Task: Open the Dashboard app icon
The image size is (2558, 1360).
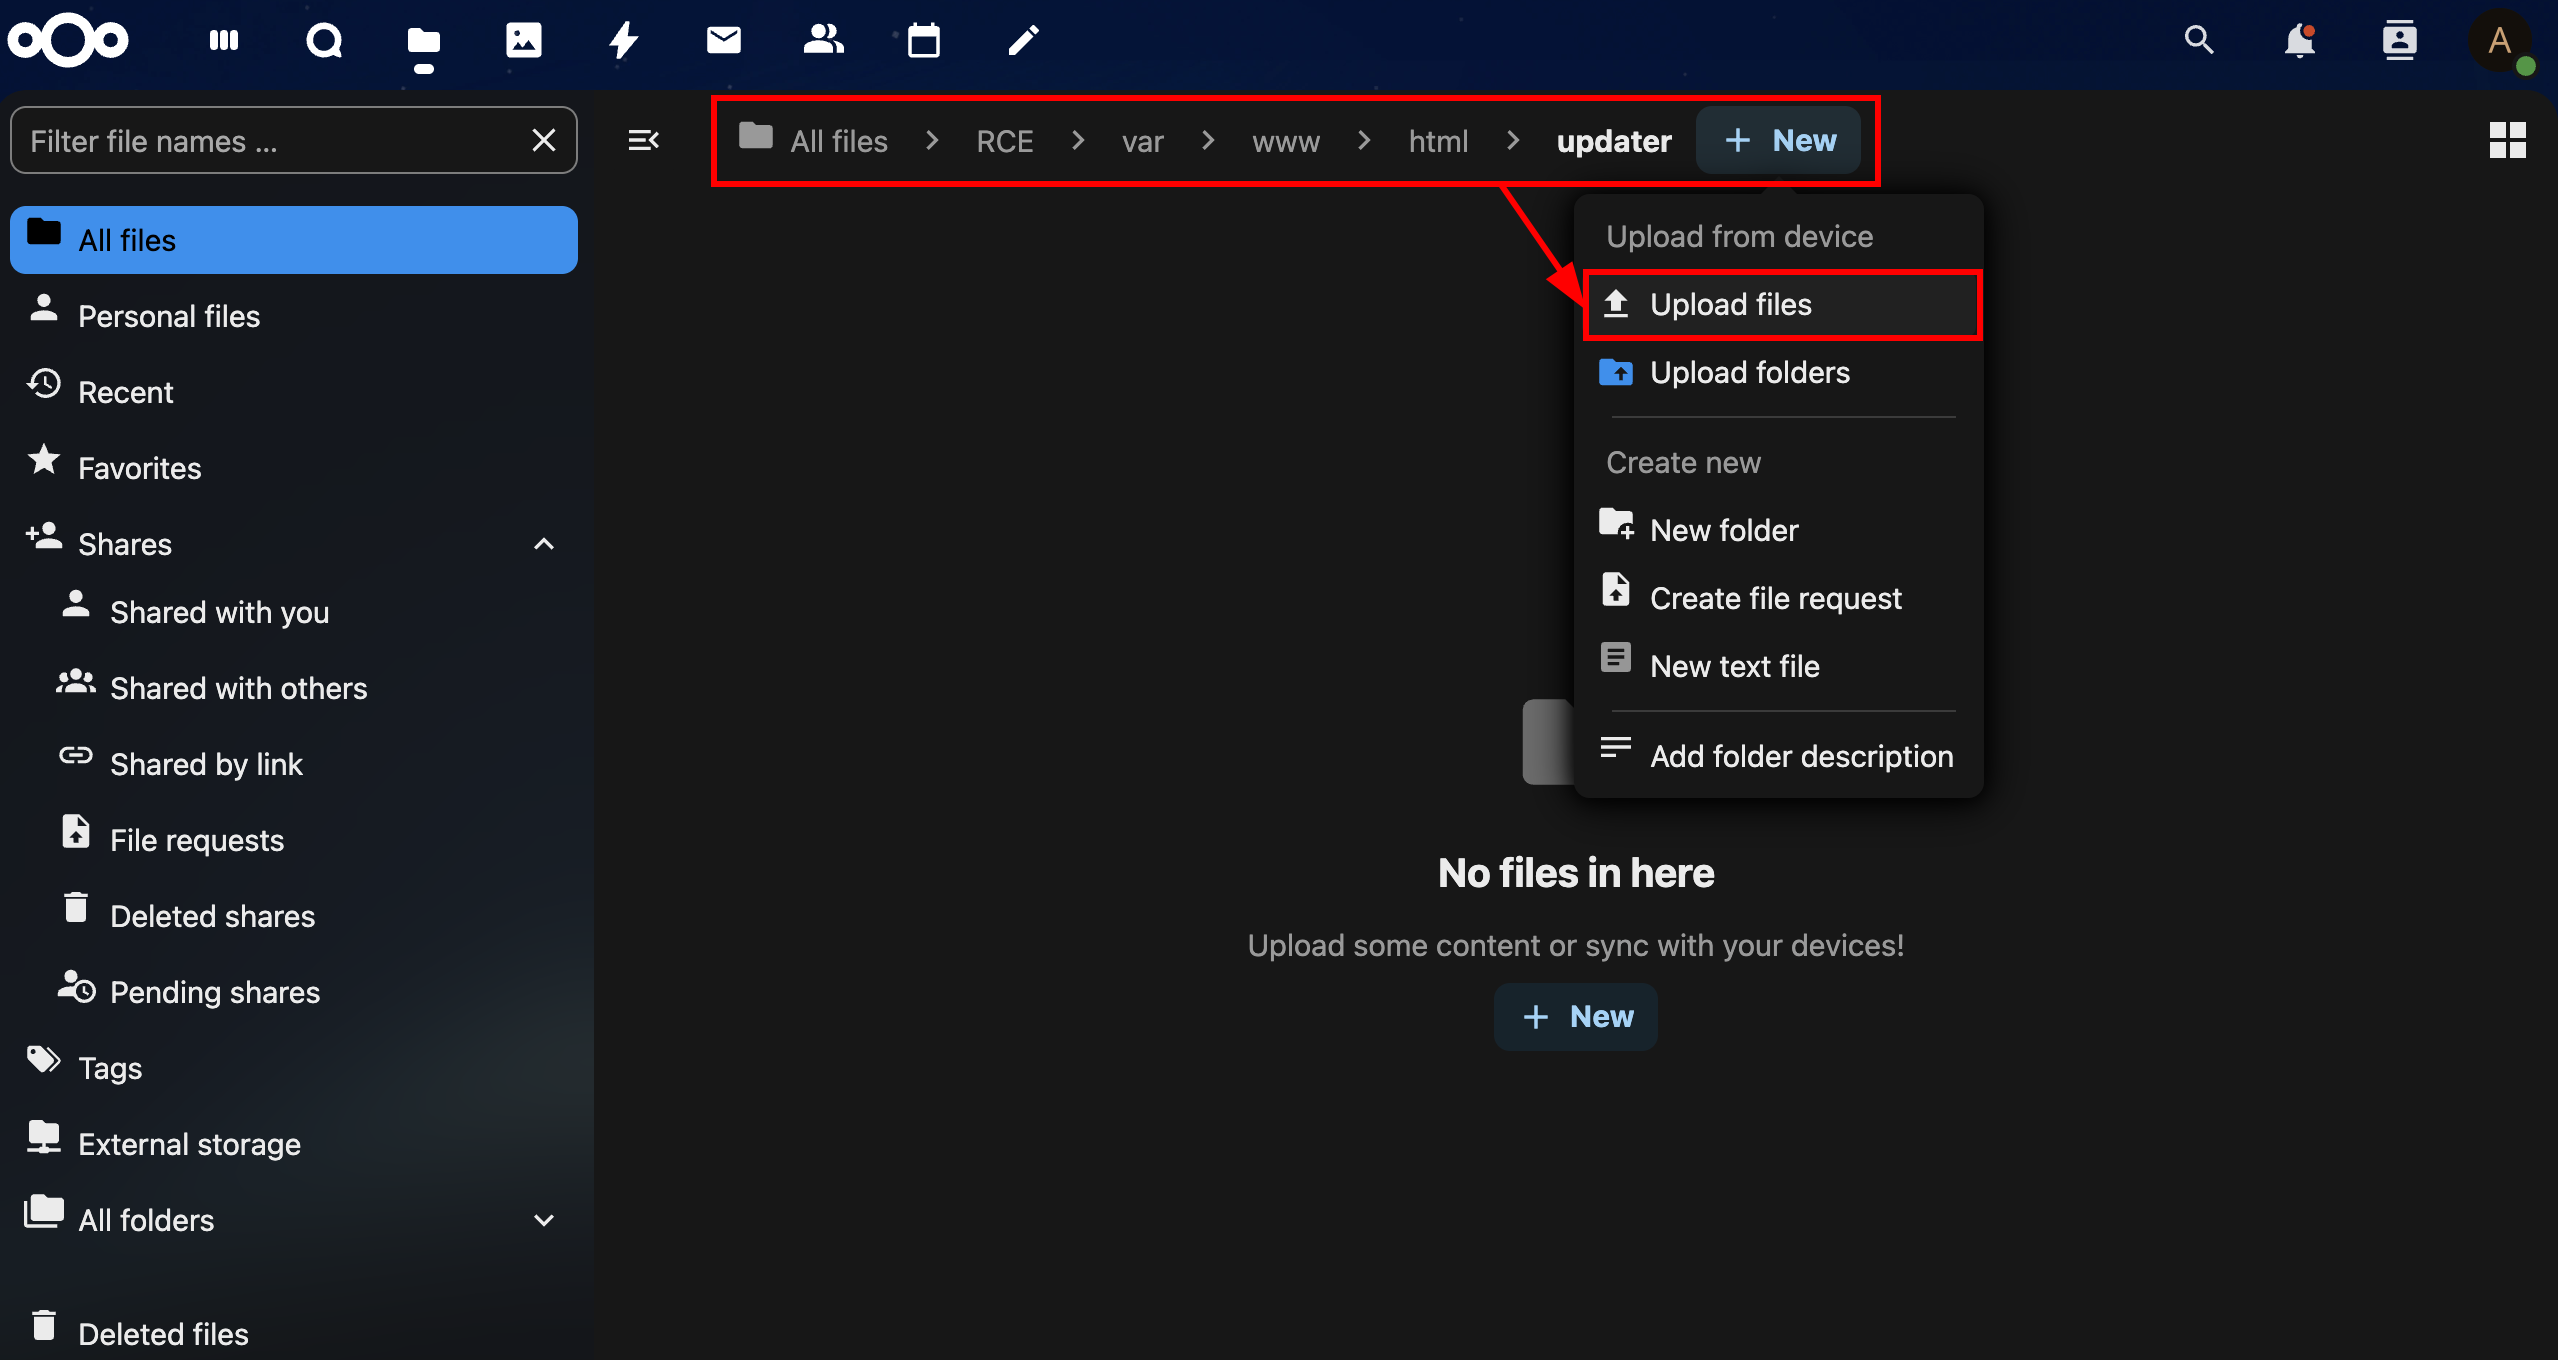Action: pos(224,40)
